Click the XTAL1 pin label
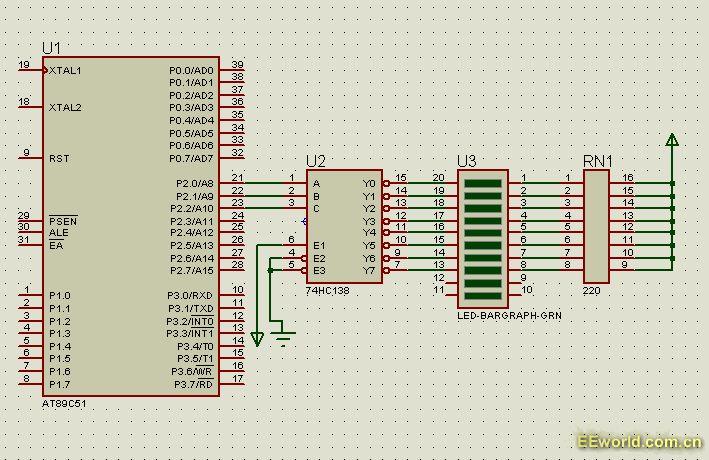The height and width of the screenshot is (460, 709). tap(65, 71)
